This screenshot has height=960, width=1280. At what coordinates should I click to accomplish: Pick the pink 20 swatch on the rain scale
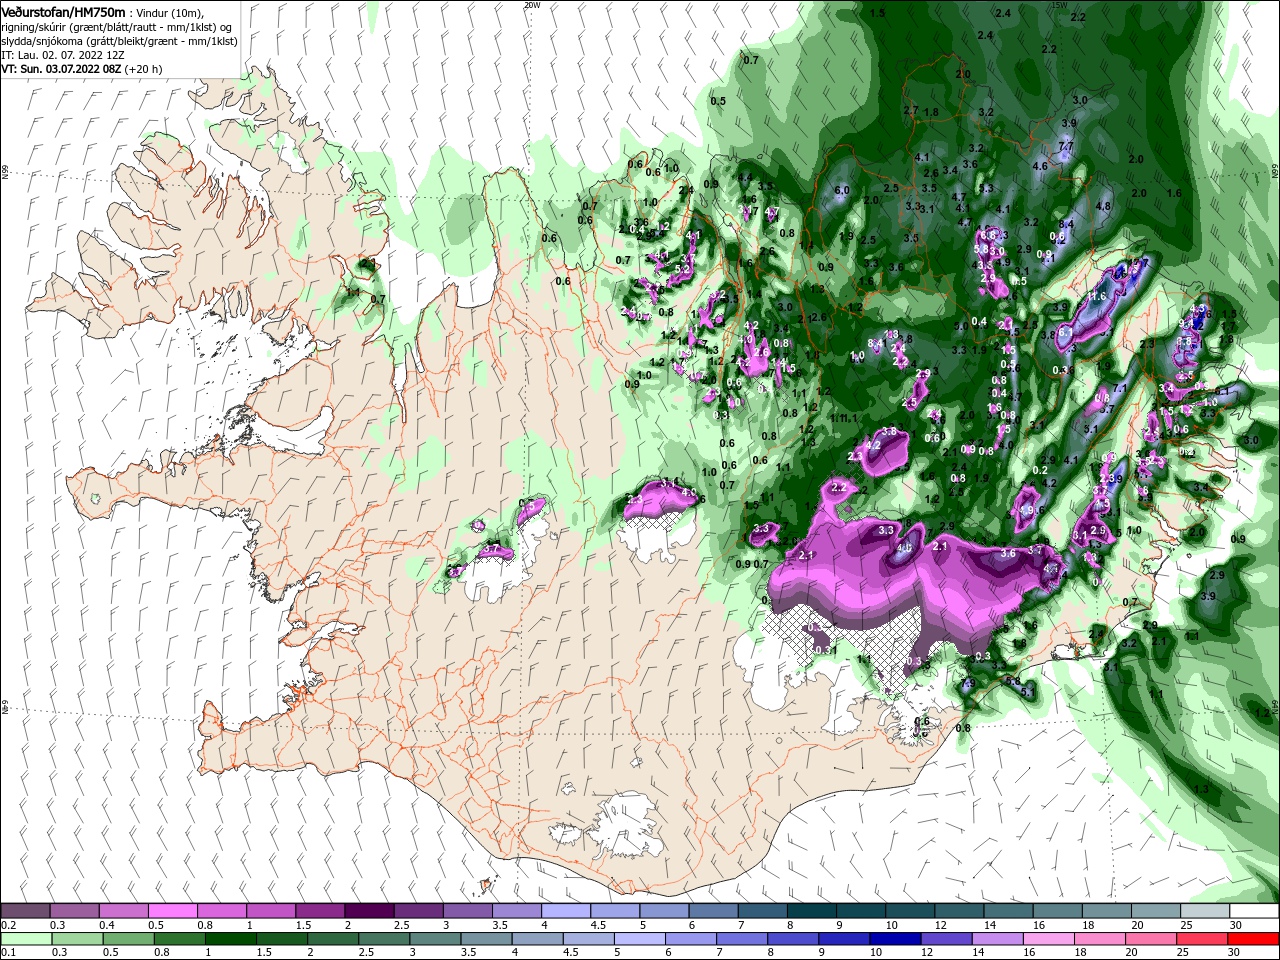point(1152,939)
